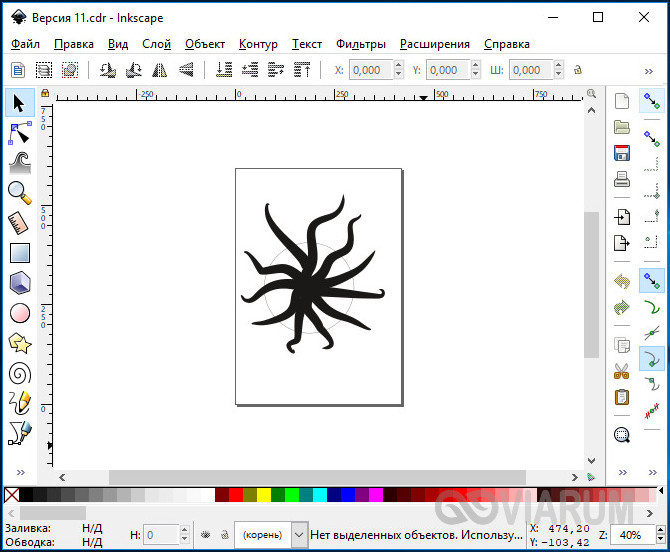Image resolution: width=670 pixels, height=552 pixels.
Task: Print document icon
Action: point(622,179)
